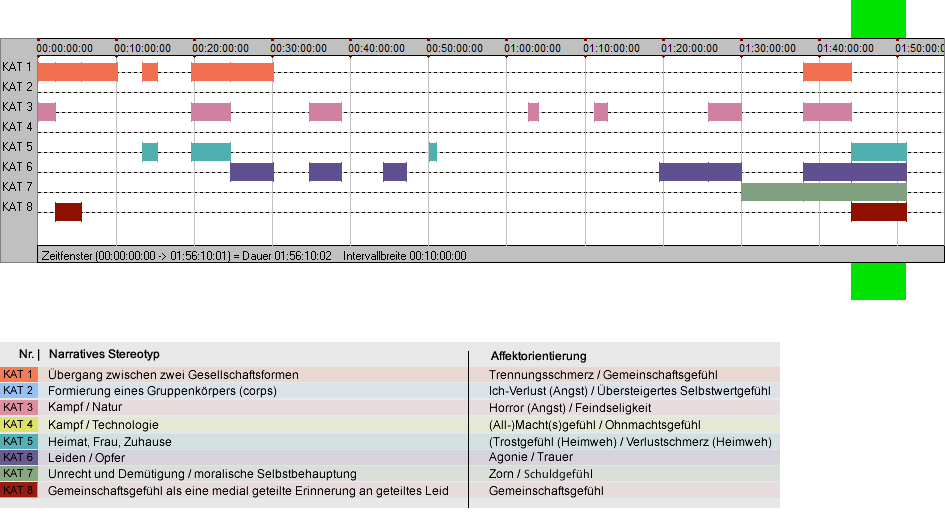Click 'Heimat, Frau, Zuhause' legend entry
This screenshot has width=945, height=530.
pos(110,441)
